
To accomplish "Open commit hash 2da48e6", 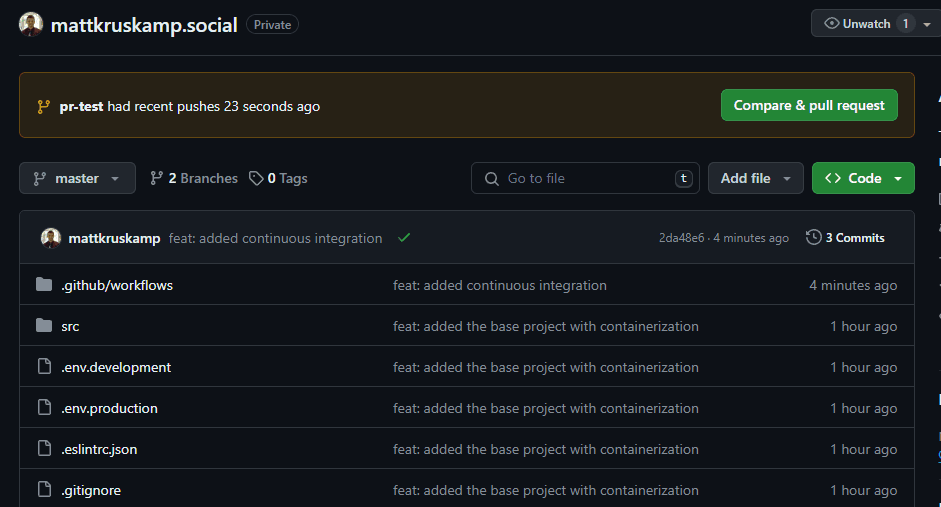I will click(681, 238).
